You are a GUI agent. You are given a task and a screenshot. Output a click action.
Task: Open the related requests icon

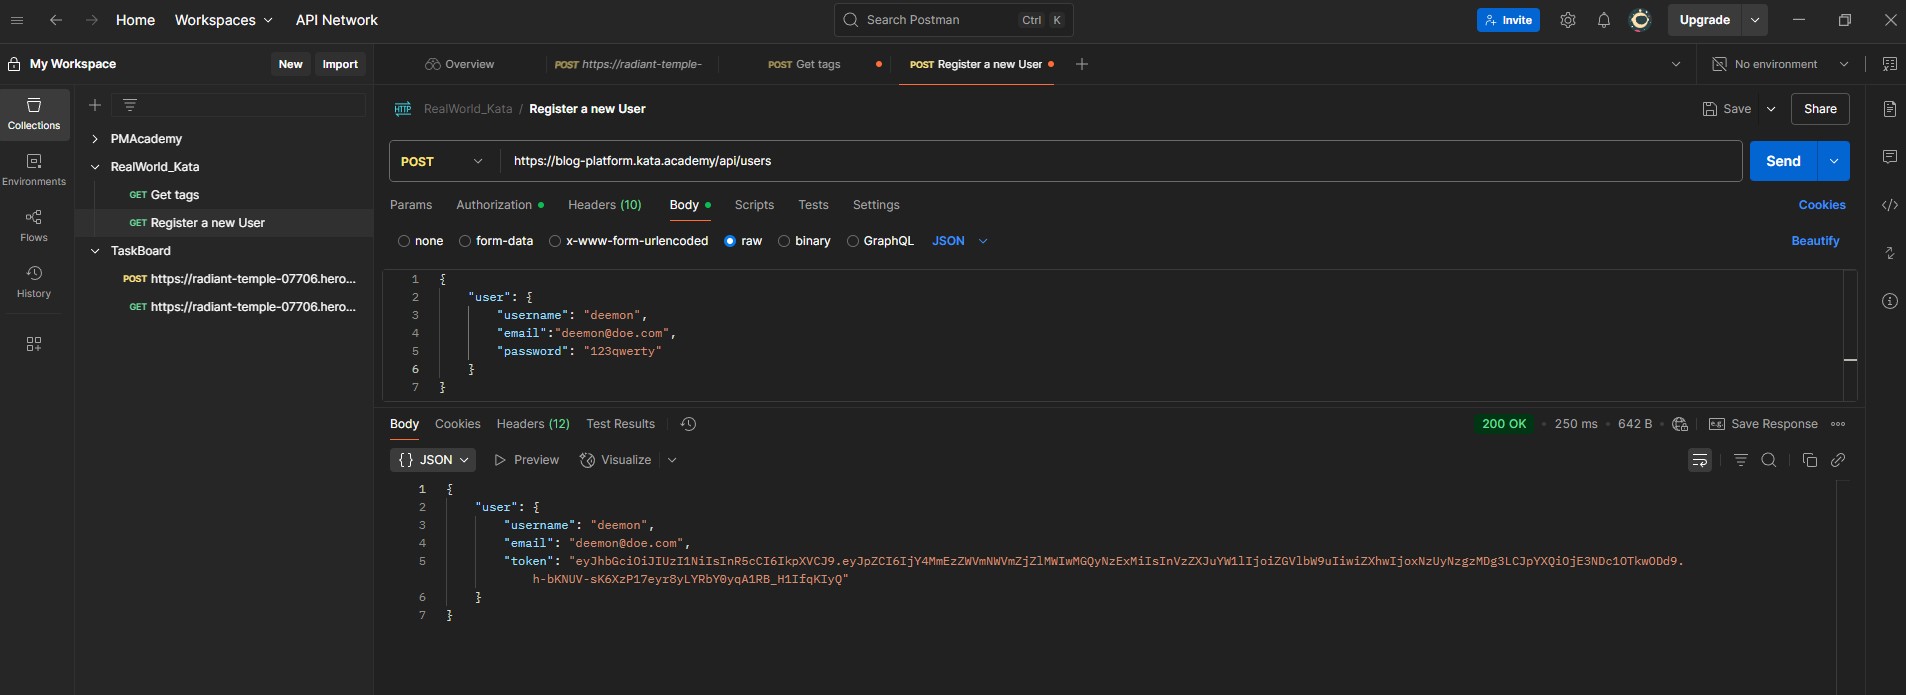tap(1890, 253)
